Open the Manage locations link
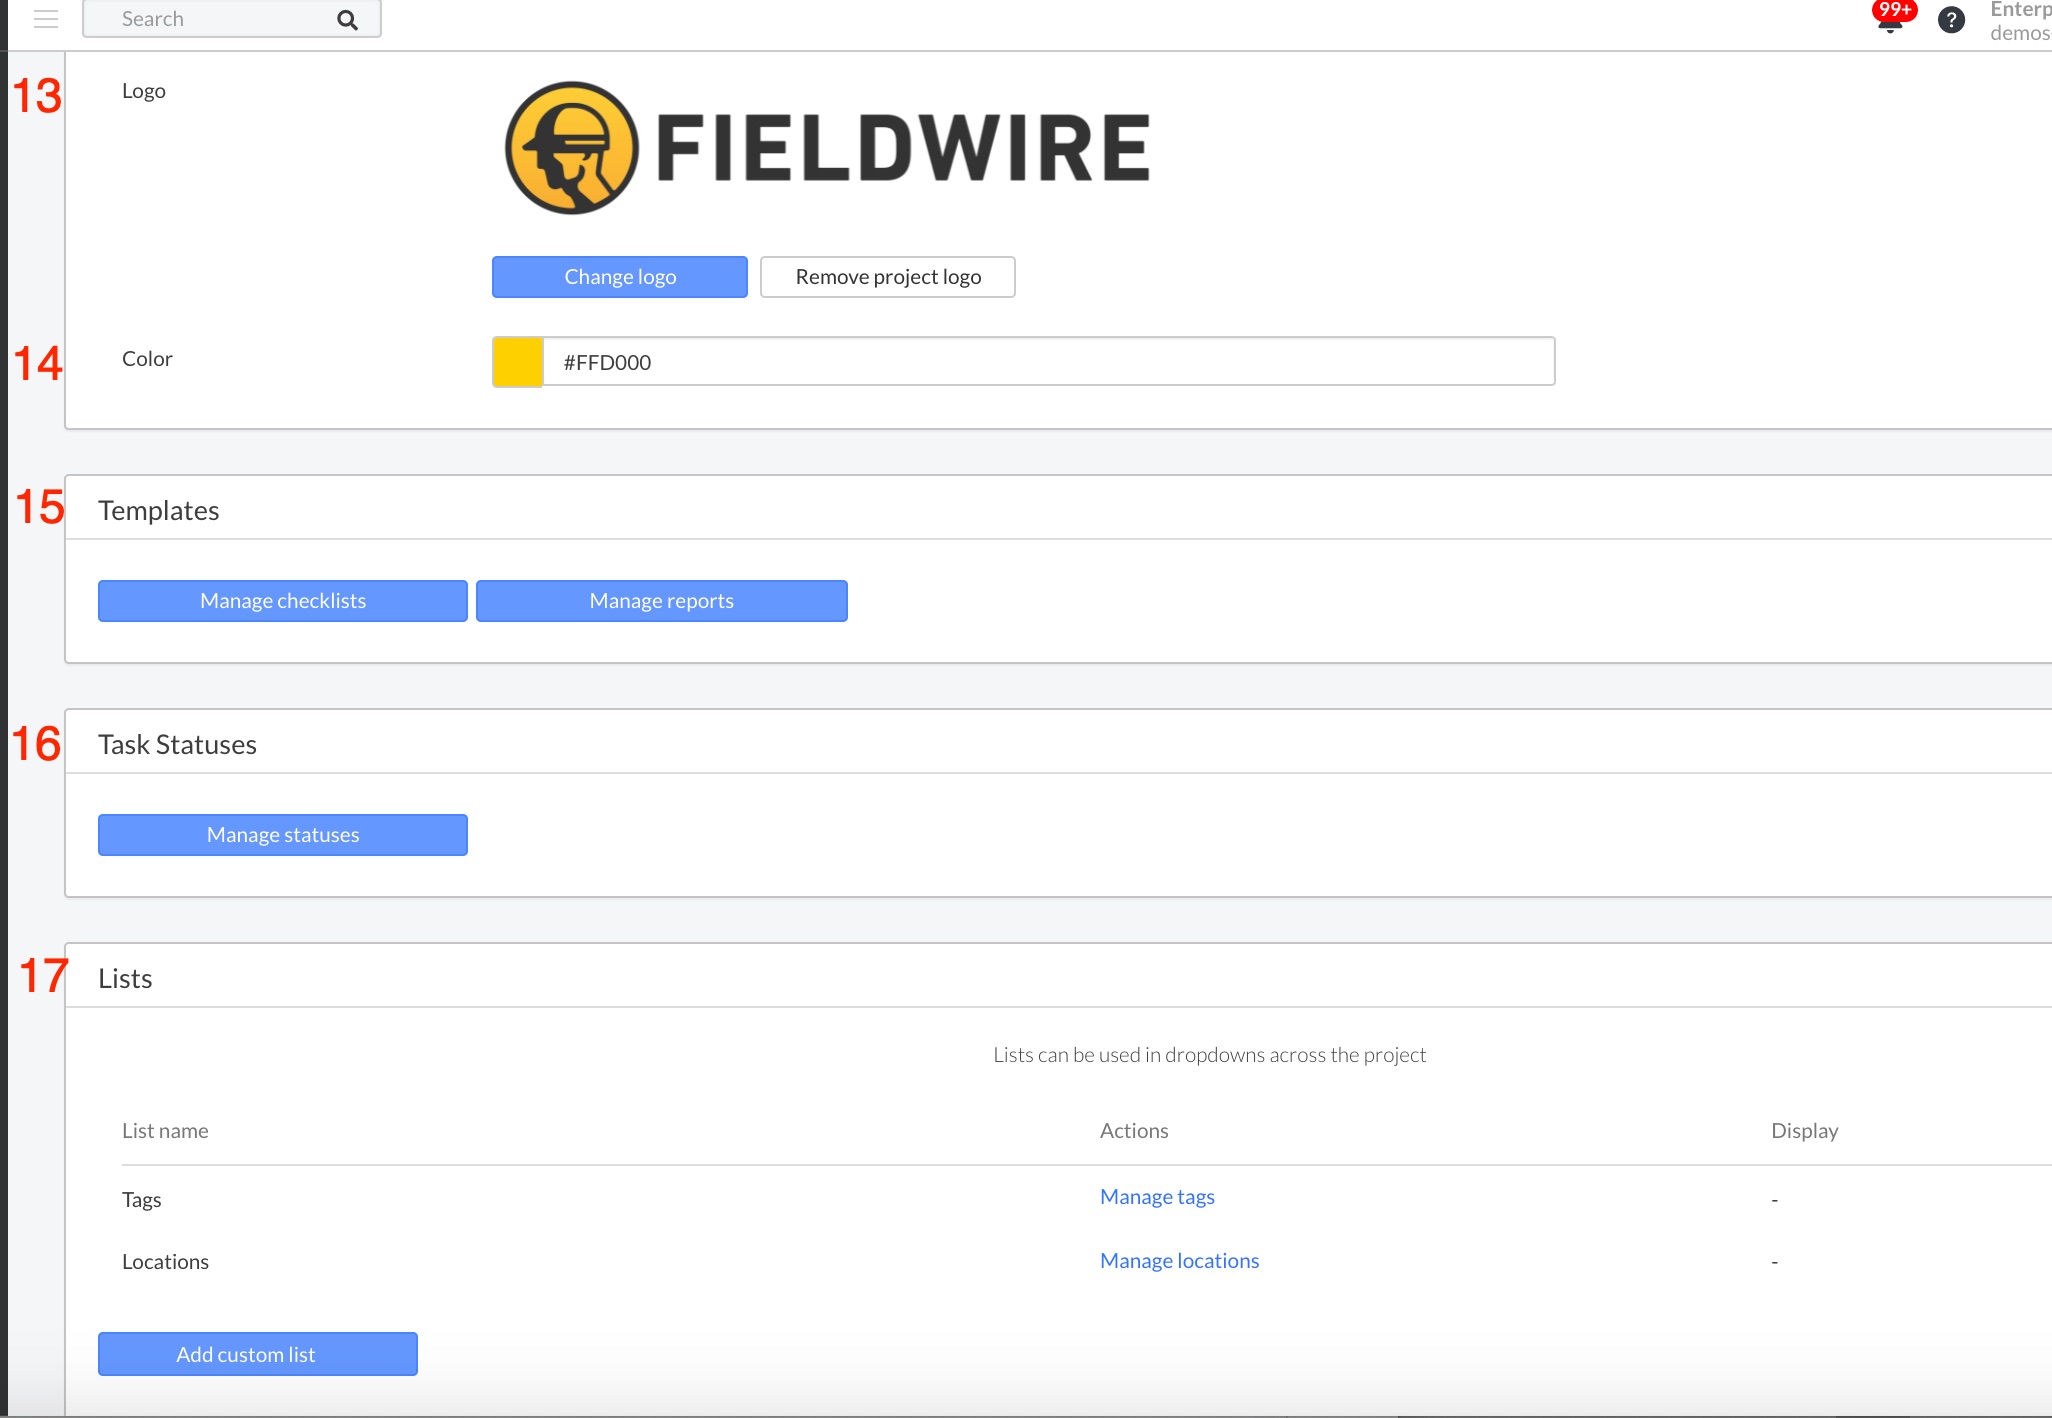The width and height of the screenshot is (2052, 1418). click(1180, 1261)
